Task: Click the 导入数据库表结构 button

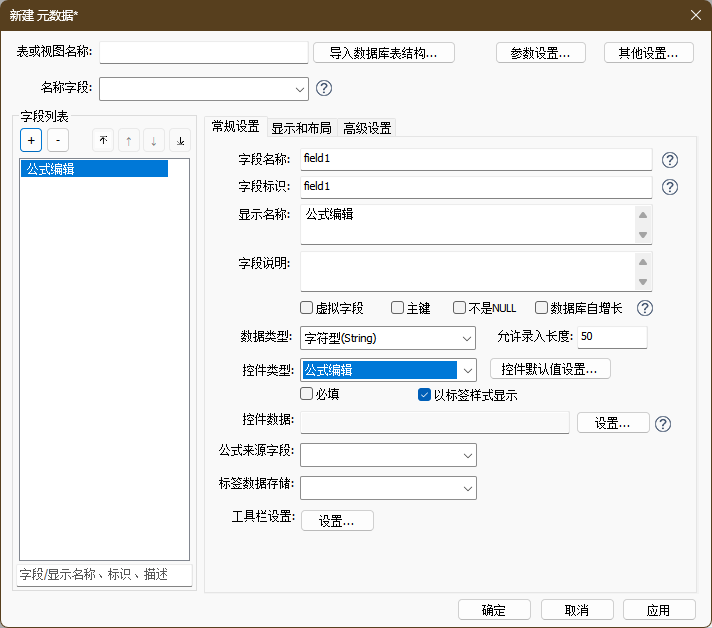Action: [x=384, y=53]
